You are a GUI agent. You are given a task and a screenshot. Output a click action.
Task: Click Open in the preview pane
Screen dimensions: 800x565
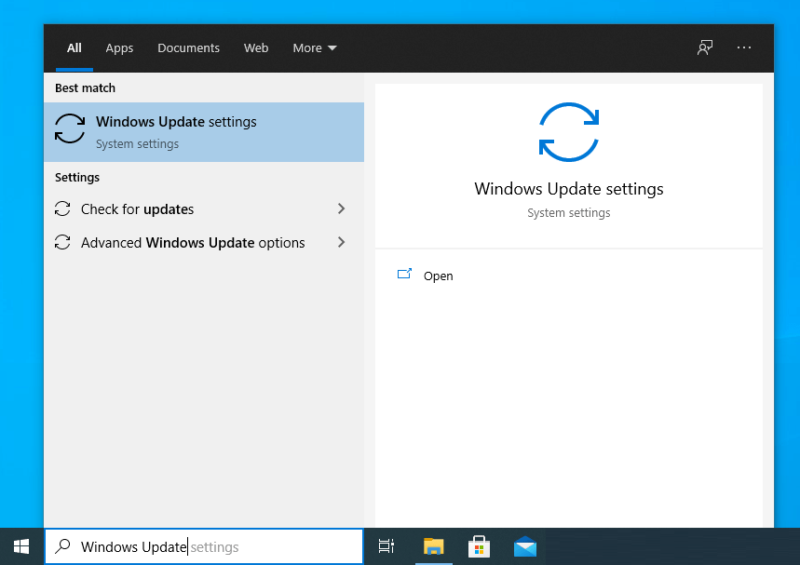438,276
